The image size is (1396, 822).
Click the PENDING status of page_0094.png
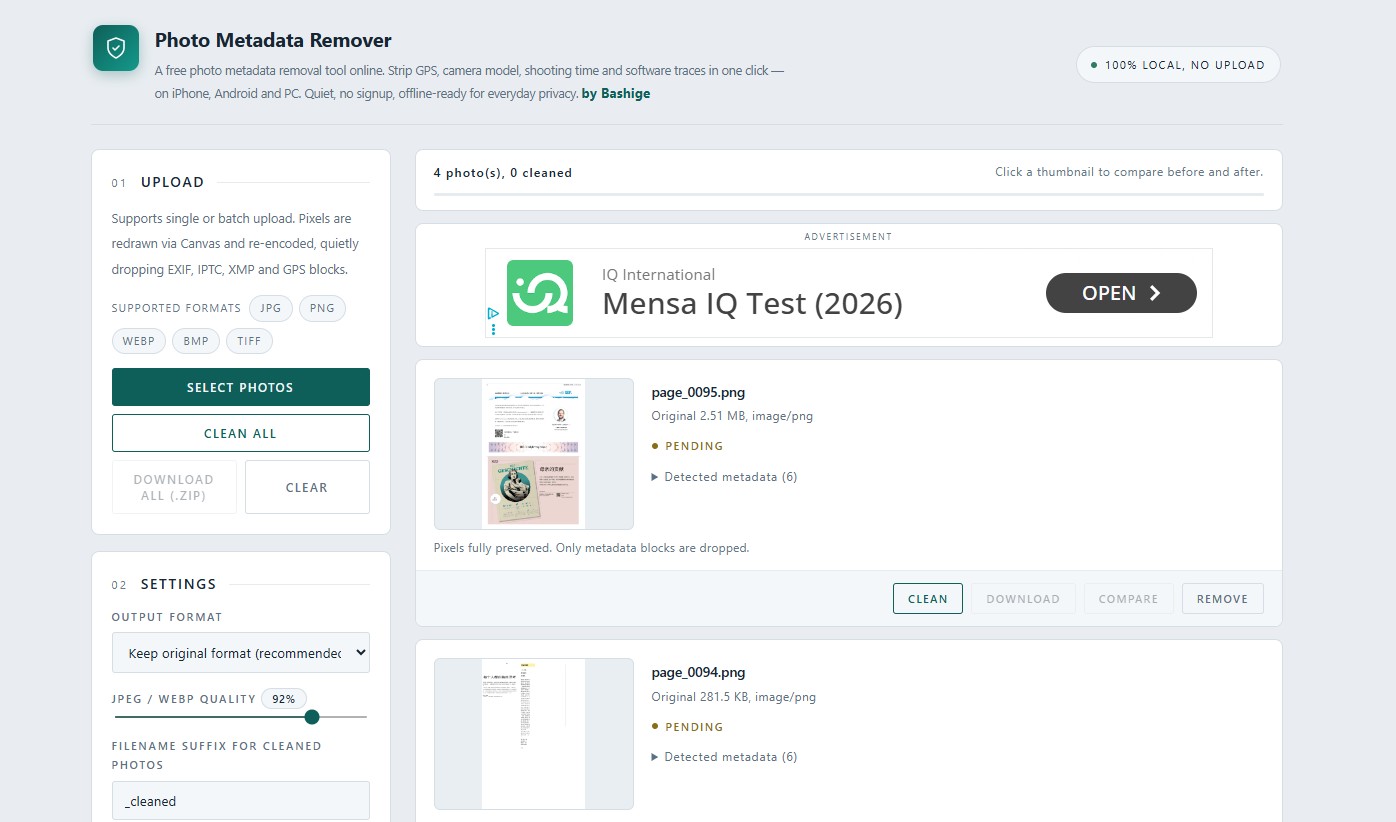688,727
